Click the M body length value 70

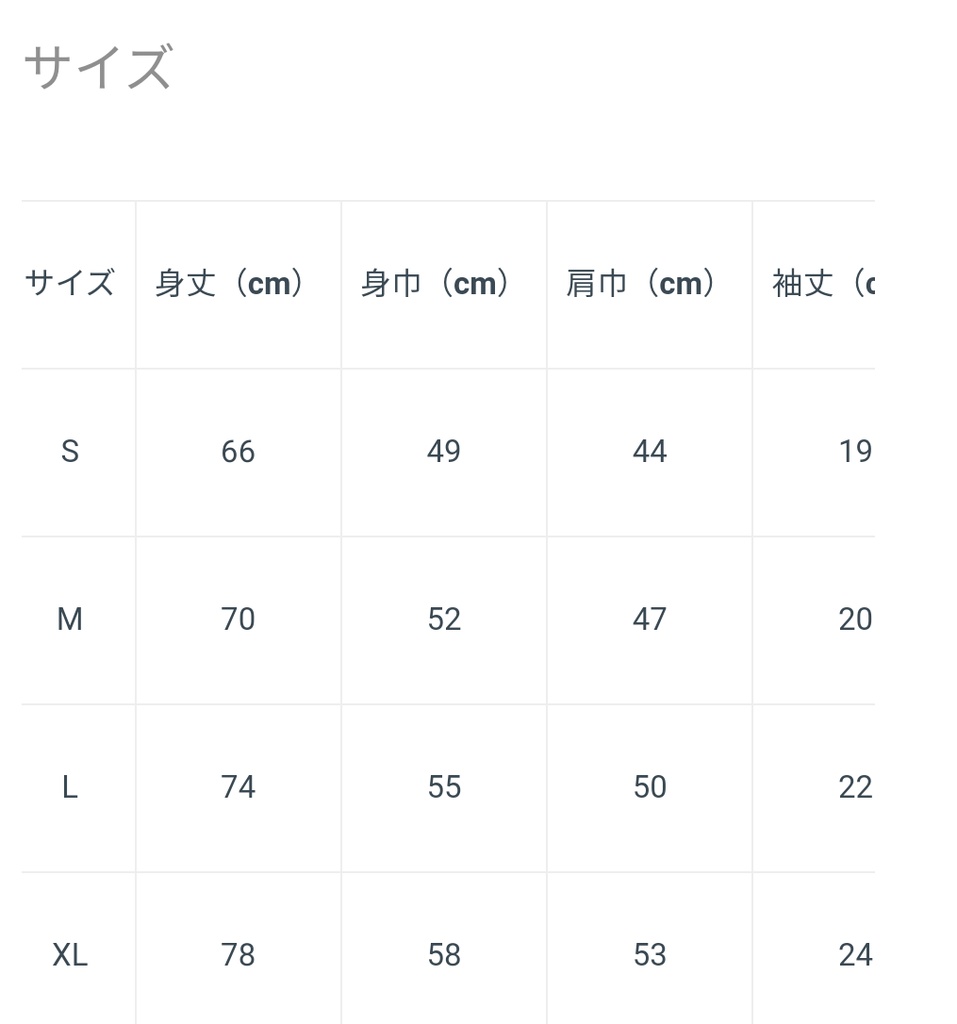click(x=238, y=620)
